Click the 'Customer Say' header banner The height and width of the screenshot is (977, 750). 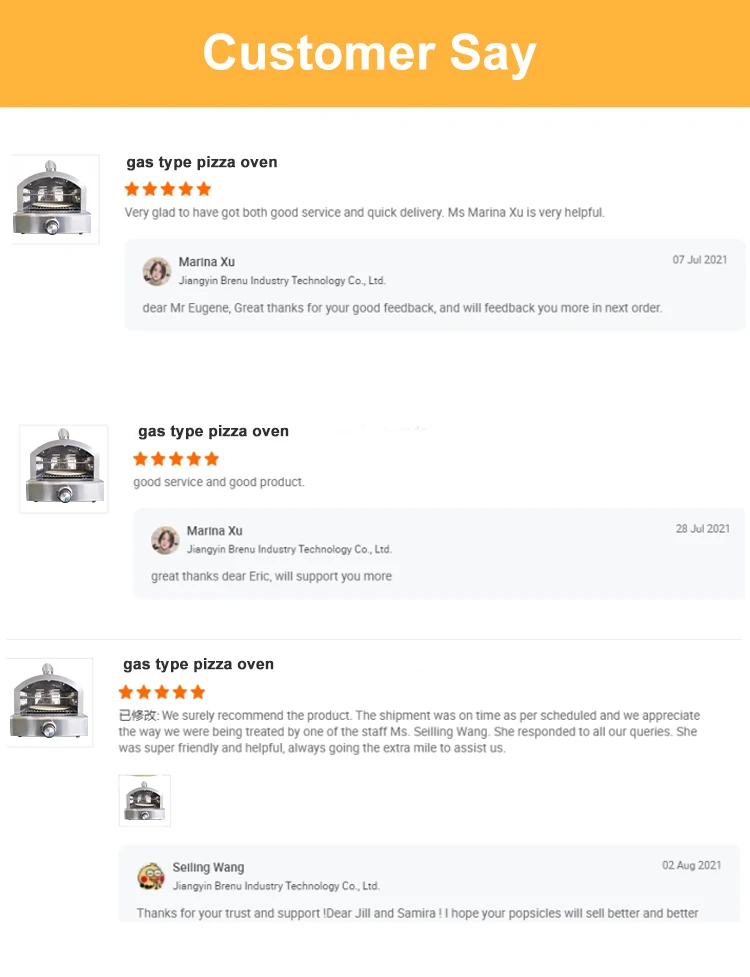[370, 53]
